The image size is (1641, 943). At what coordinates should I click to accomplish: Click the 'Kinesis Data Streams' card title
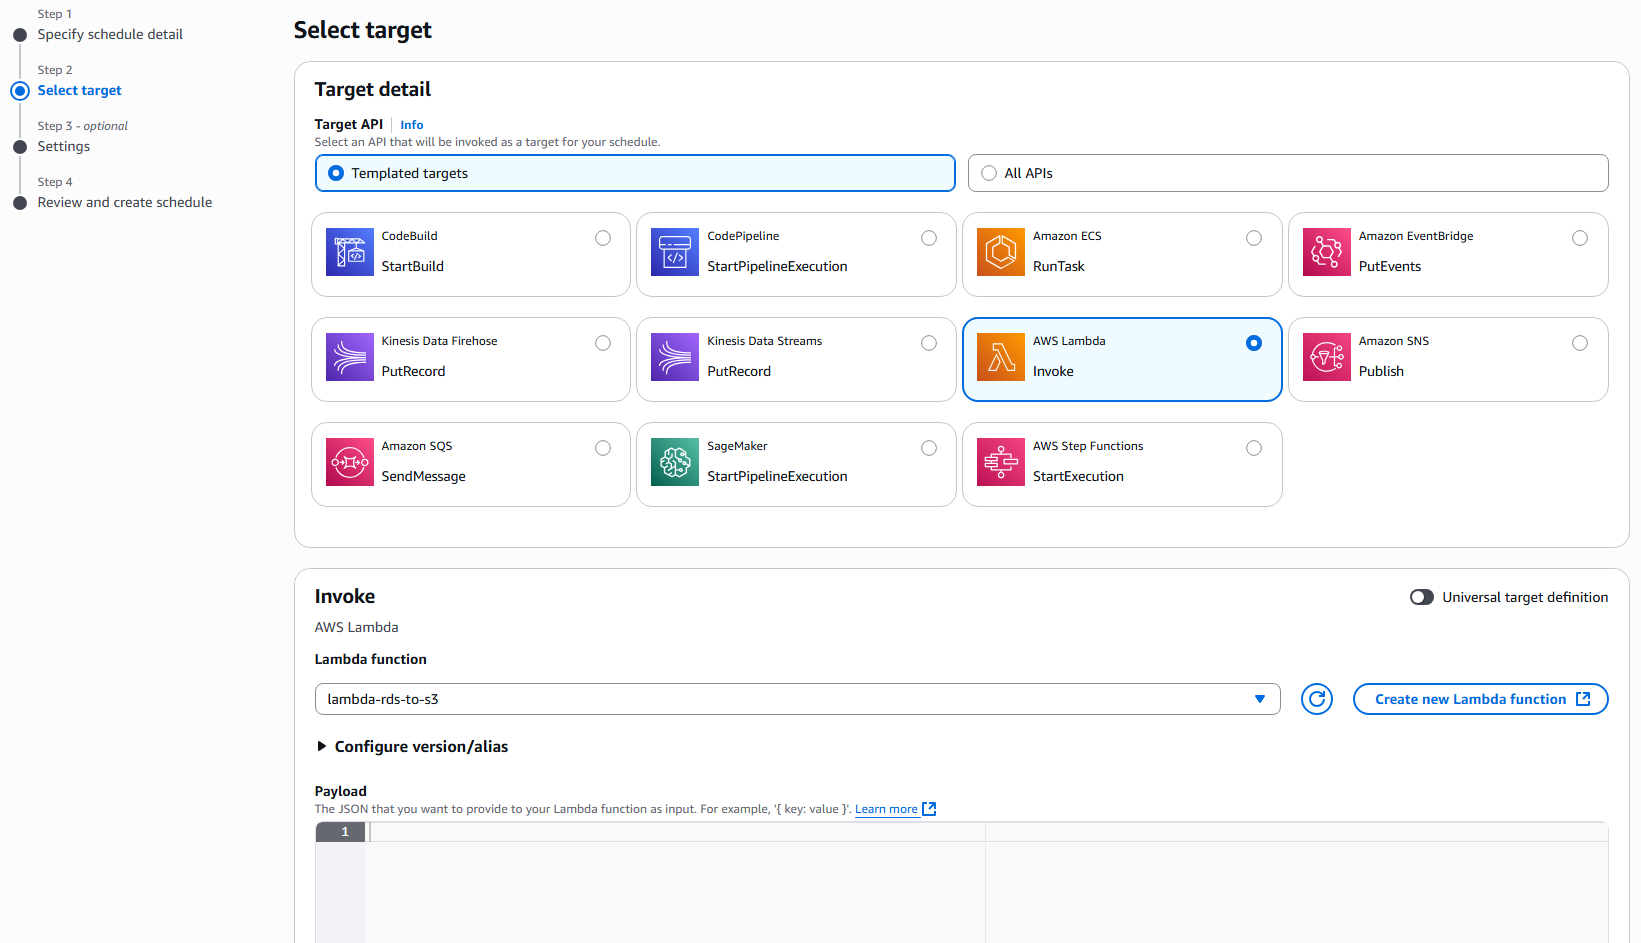764,341
